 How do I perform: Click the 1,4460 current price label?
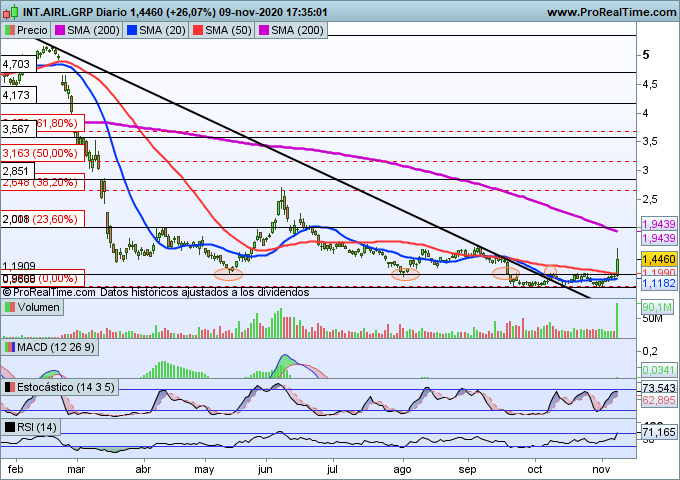657,258
